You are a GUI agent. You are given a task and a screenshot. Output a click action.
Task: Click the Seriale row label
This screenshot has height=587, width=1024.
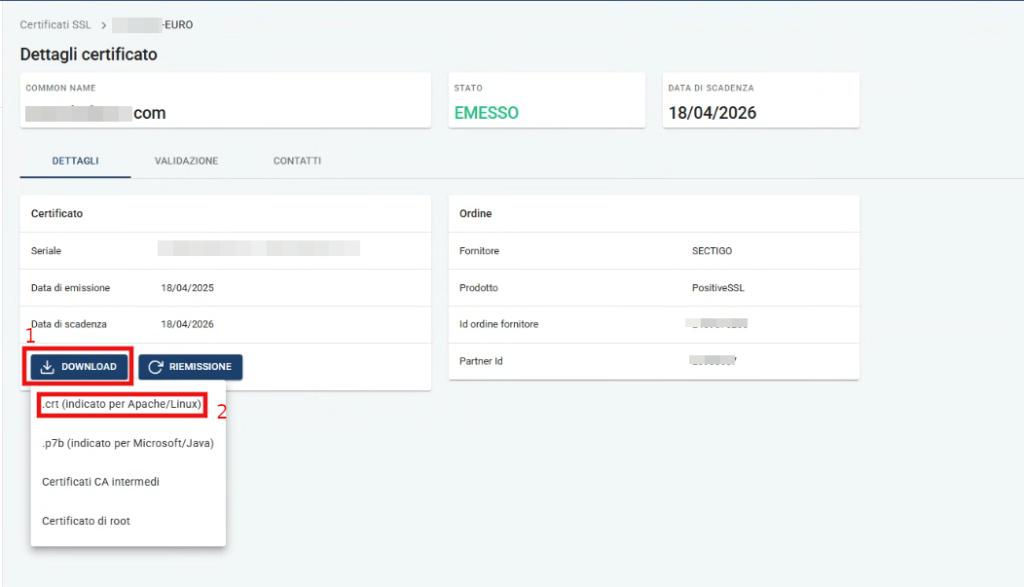tap(46, 251)
